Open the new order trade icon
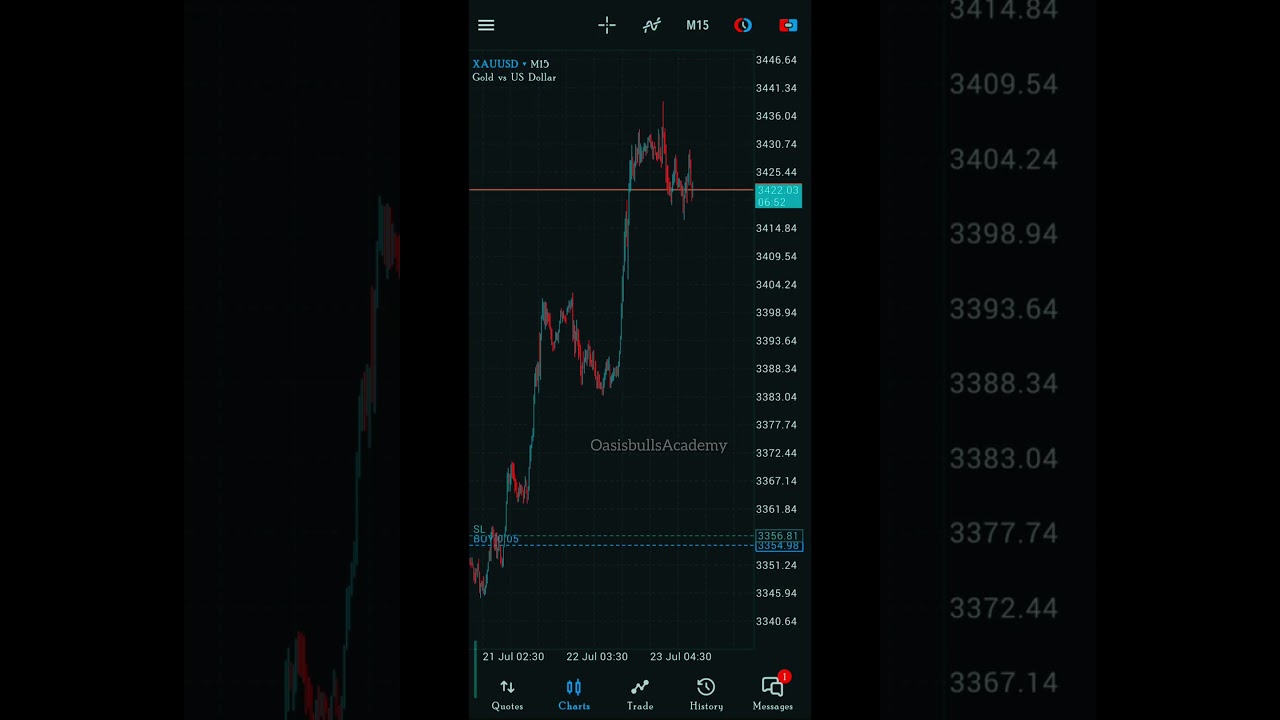Image resolution: width=1280 pixels, height=720 pixels. [x=788, y=25]
